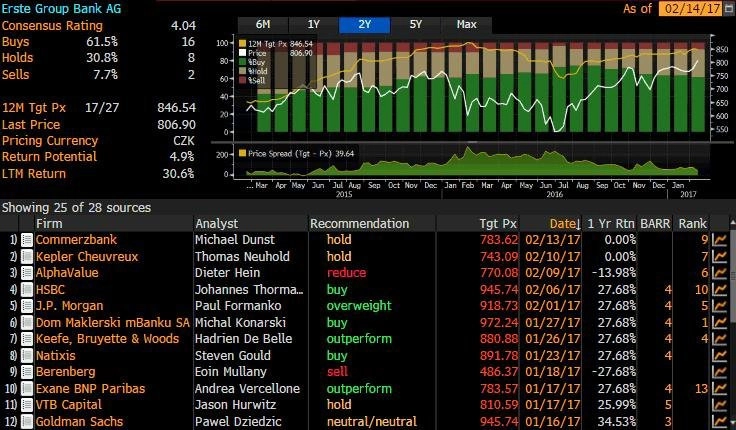This screenshot has width=736, height=430.
Task: Select Berenberg's sell recommendation cell
Action: coord(337,372)
